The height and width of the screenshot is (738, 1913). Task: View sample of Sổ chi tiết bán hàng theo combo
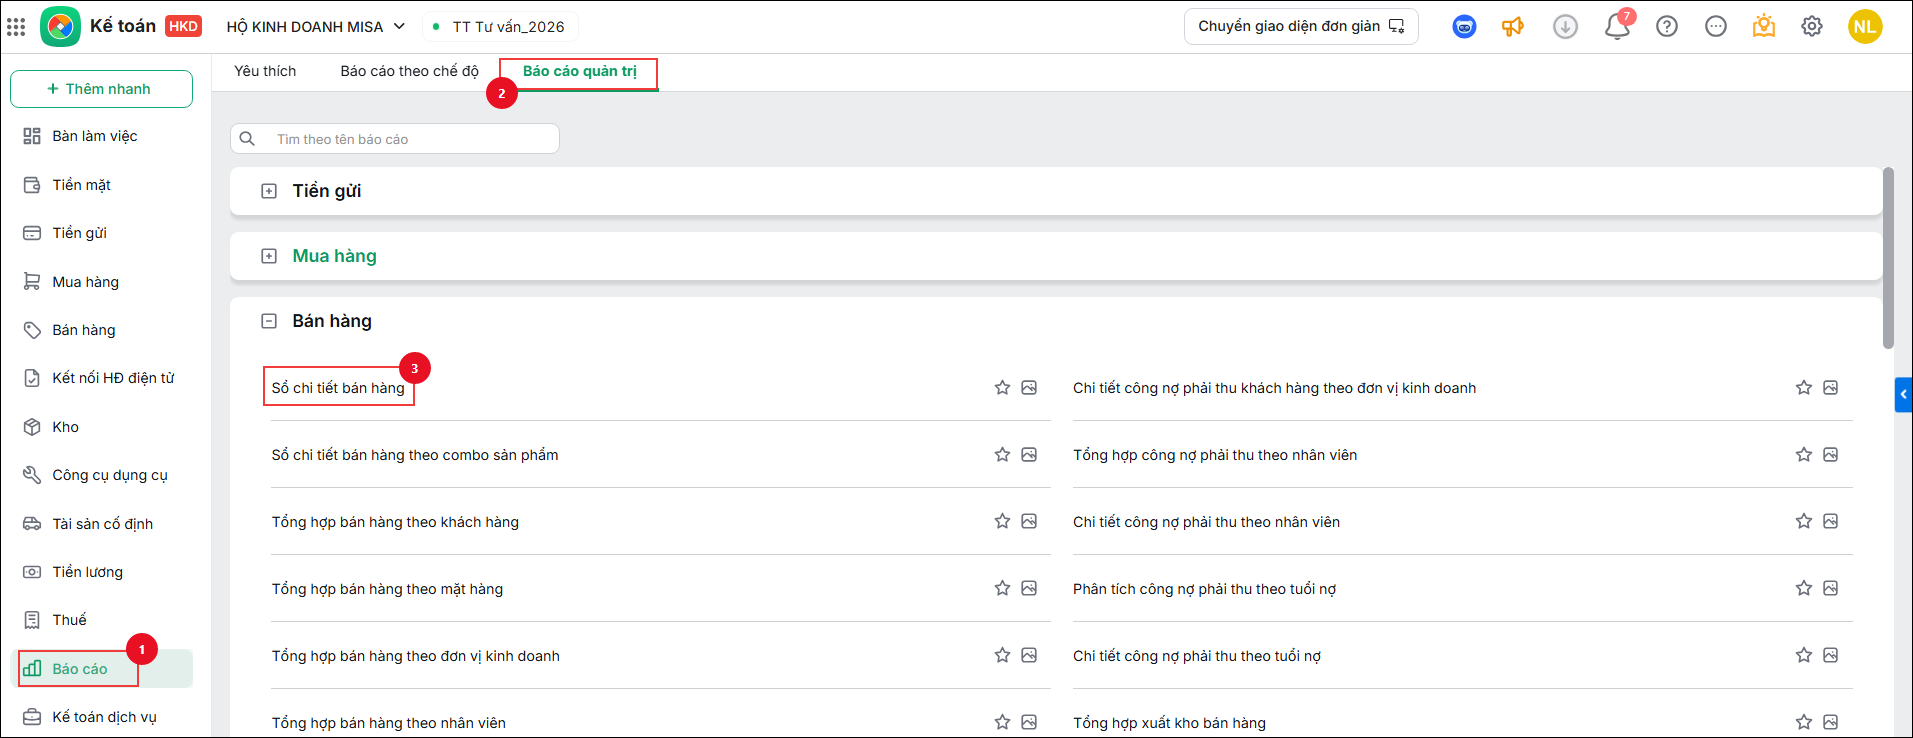click(x=1029, y=454)
